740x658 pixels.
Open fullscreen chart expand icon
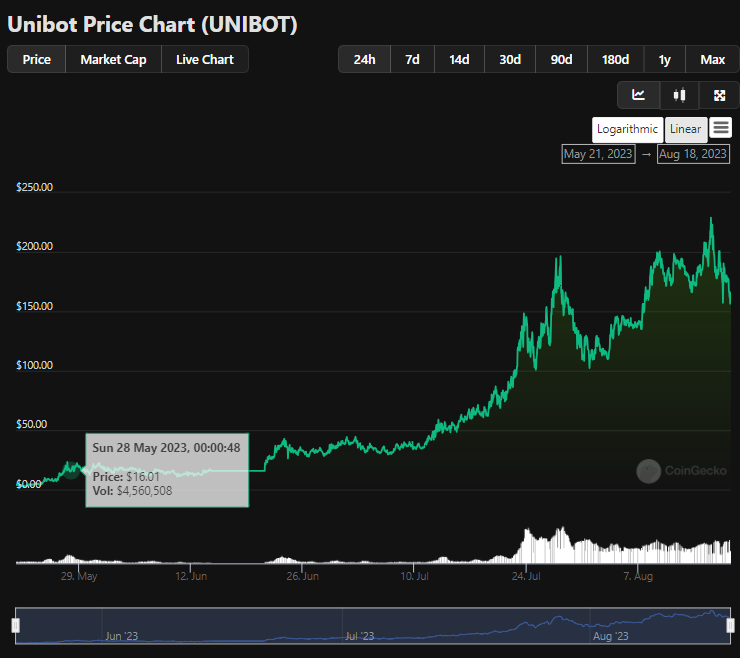[x=719, y=95]
